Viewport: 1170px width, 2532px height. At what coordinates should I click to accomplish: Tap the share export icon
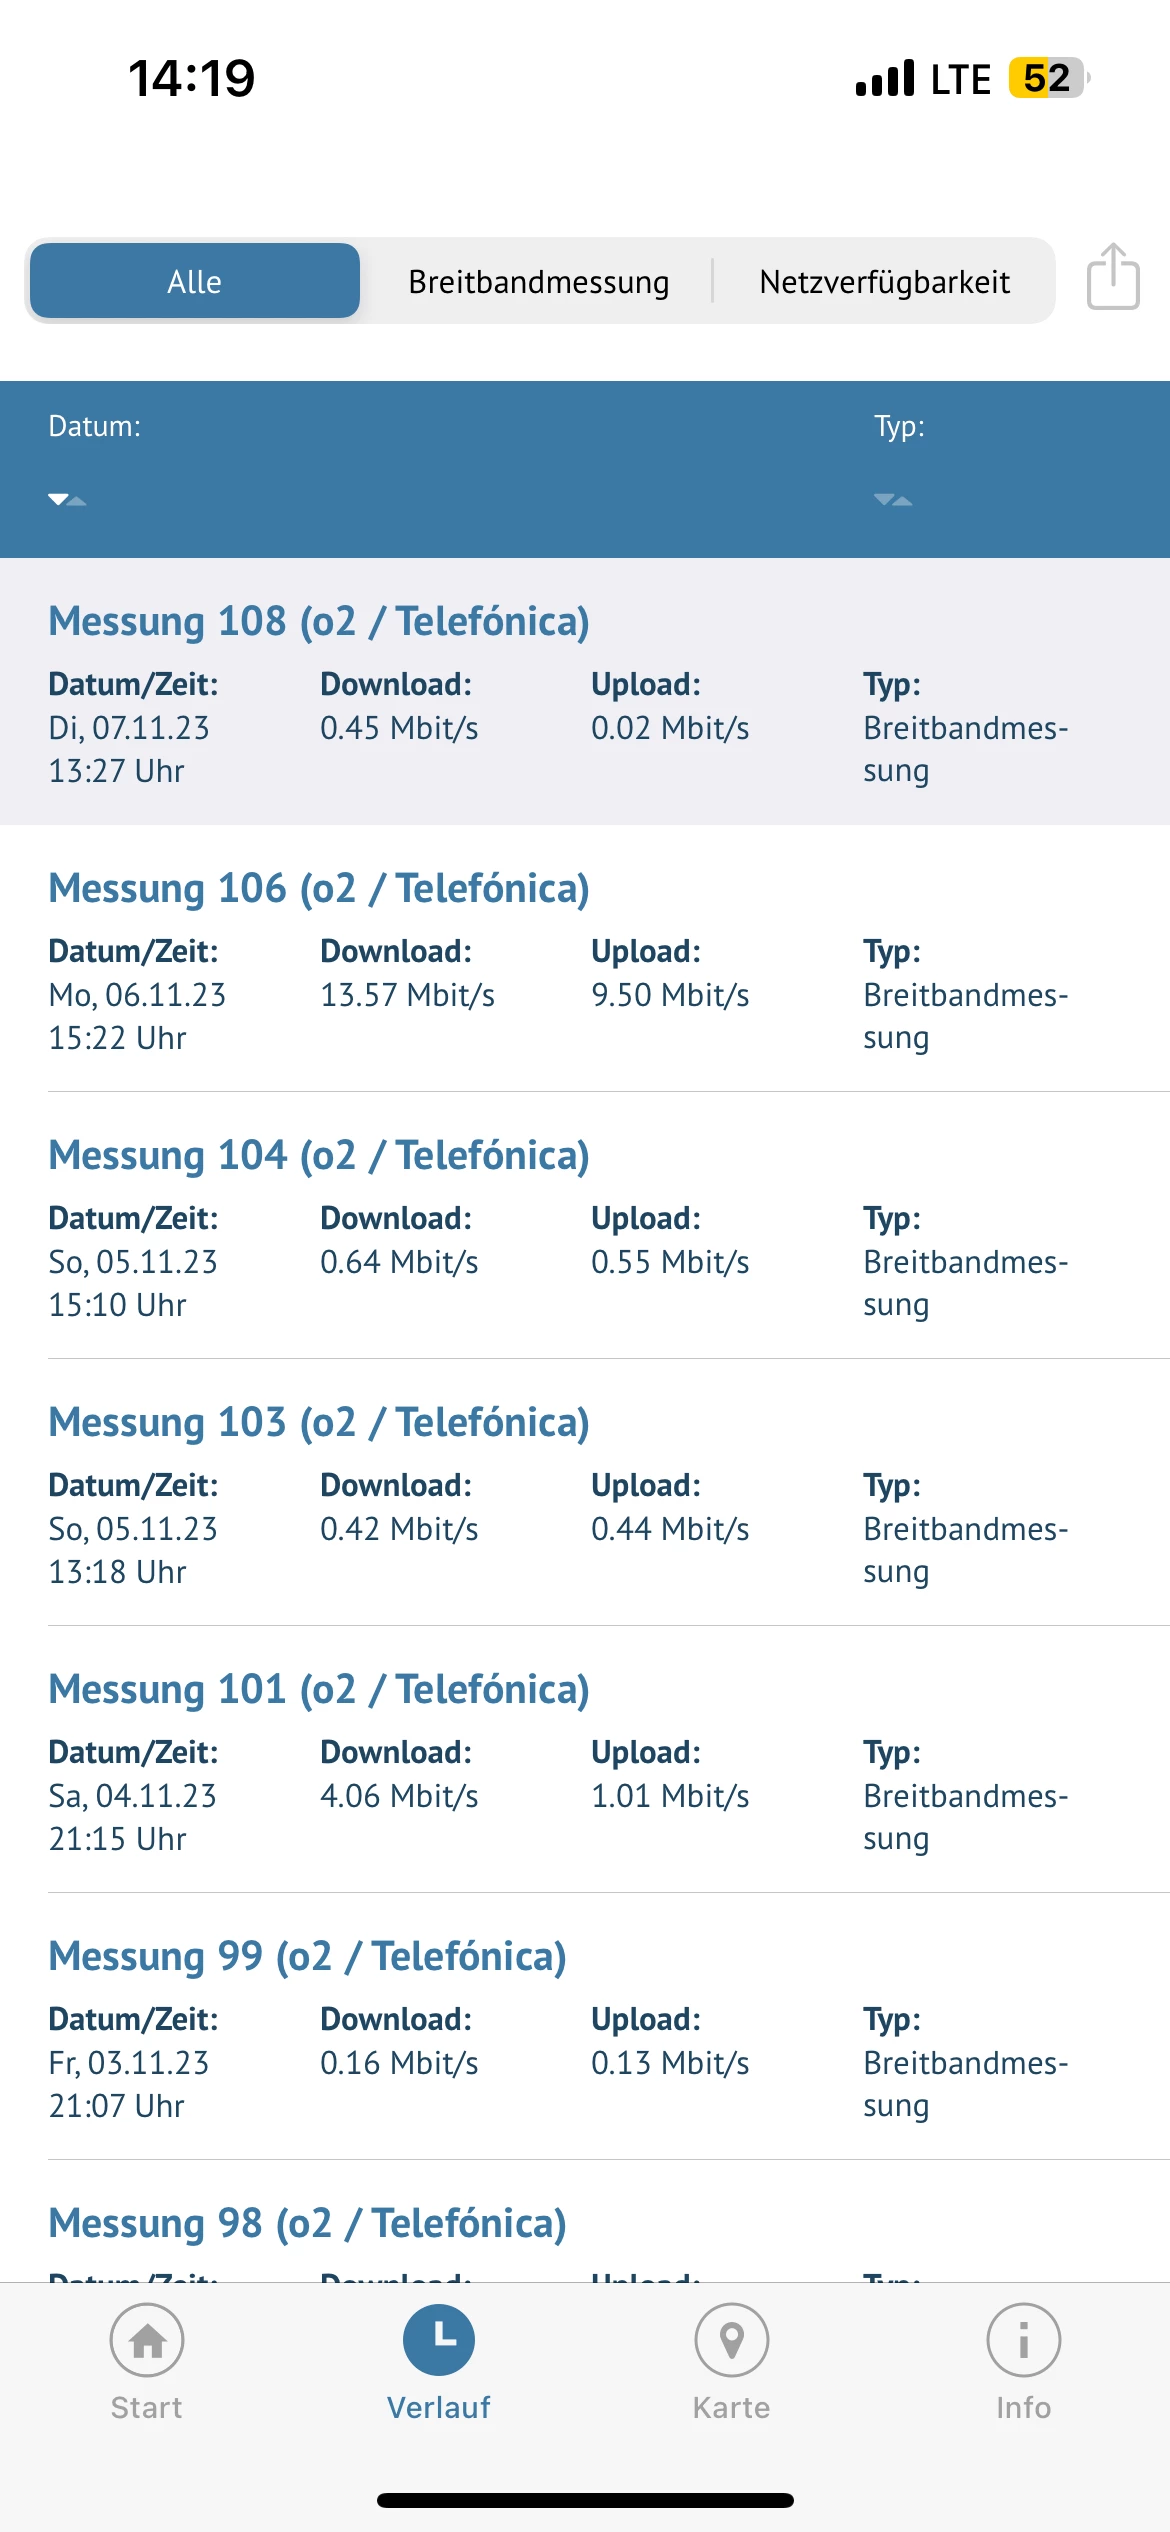tap(1113, 277)
